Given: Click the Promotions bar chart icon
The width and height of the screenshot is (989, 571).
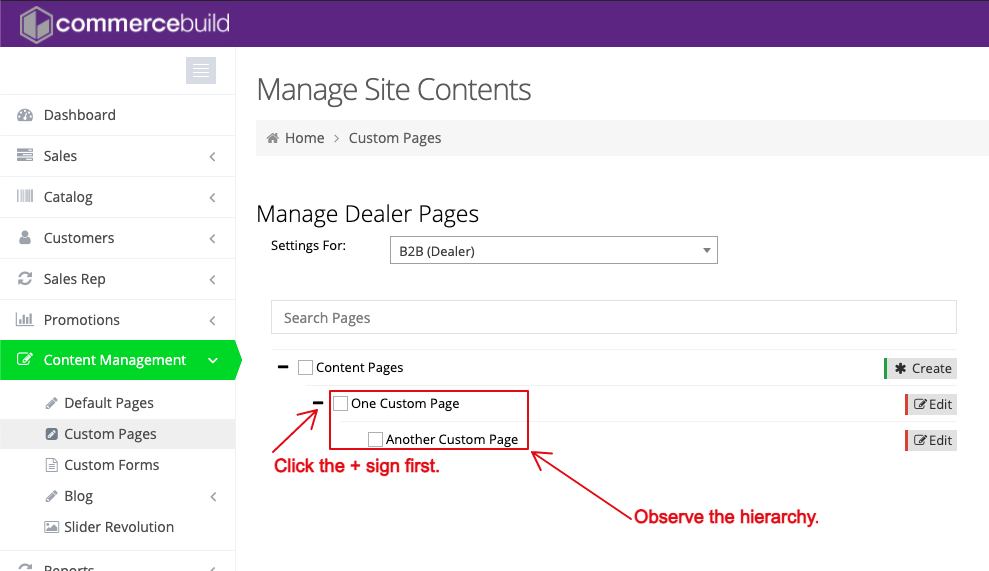Looking at the screenshot, I should pyautogui.click(x=25, y=320).
